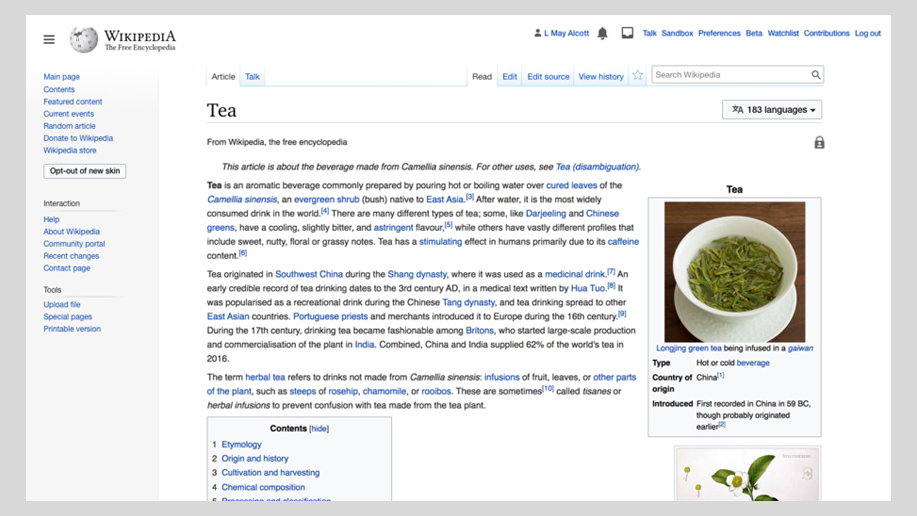Follow the caffeine link
The width and height of the screenshot is (917, 516).
pos(623,242)
